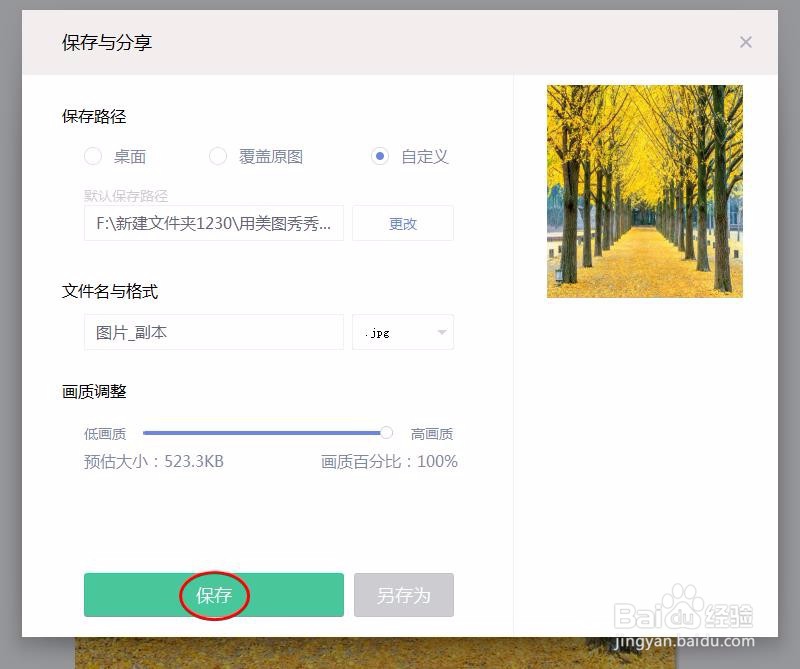Open the .jpg format dropdown

click(403, 332)
